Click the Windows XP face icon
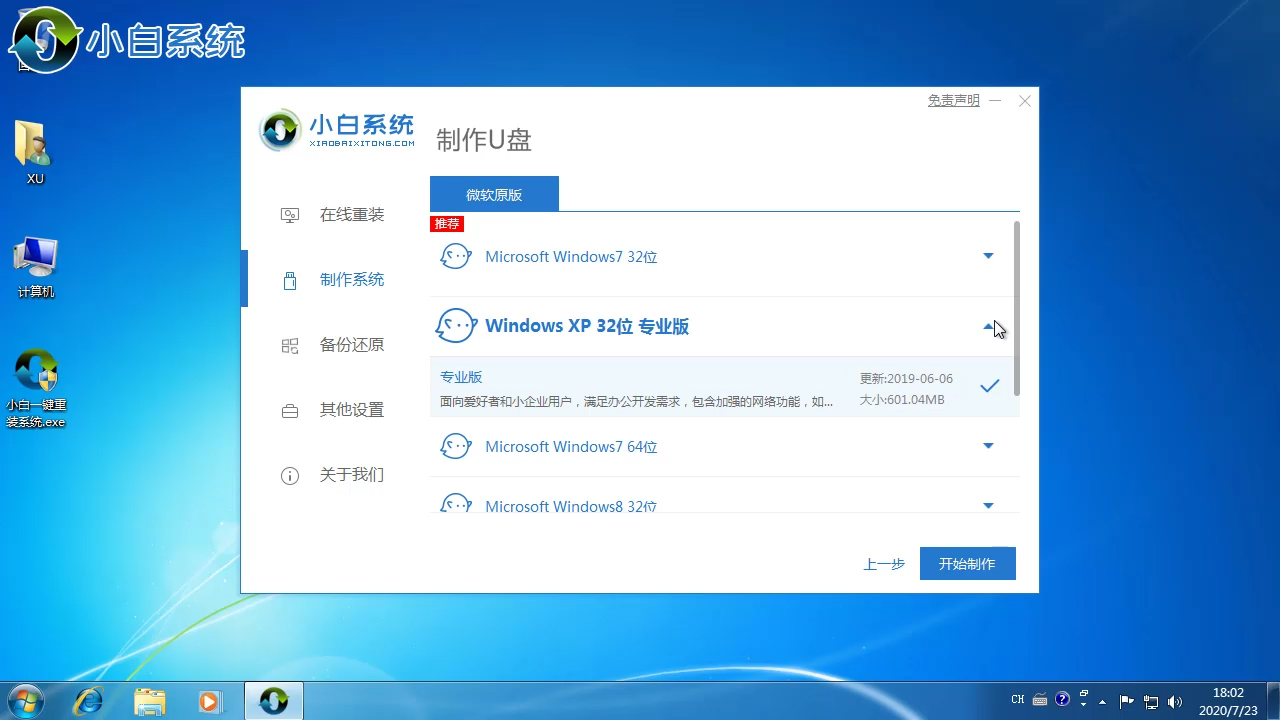Image resolution: width=1280 pixels, height=720 pixels. pos(456,326)
